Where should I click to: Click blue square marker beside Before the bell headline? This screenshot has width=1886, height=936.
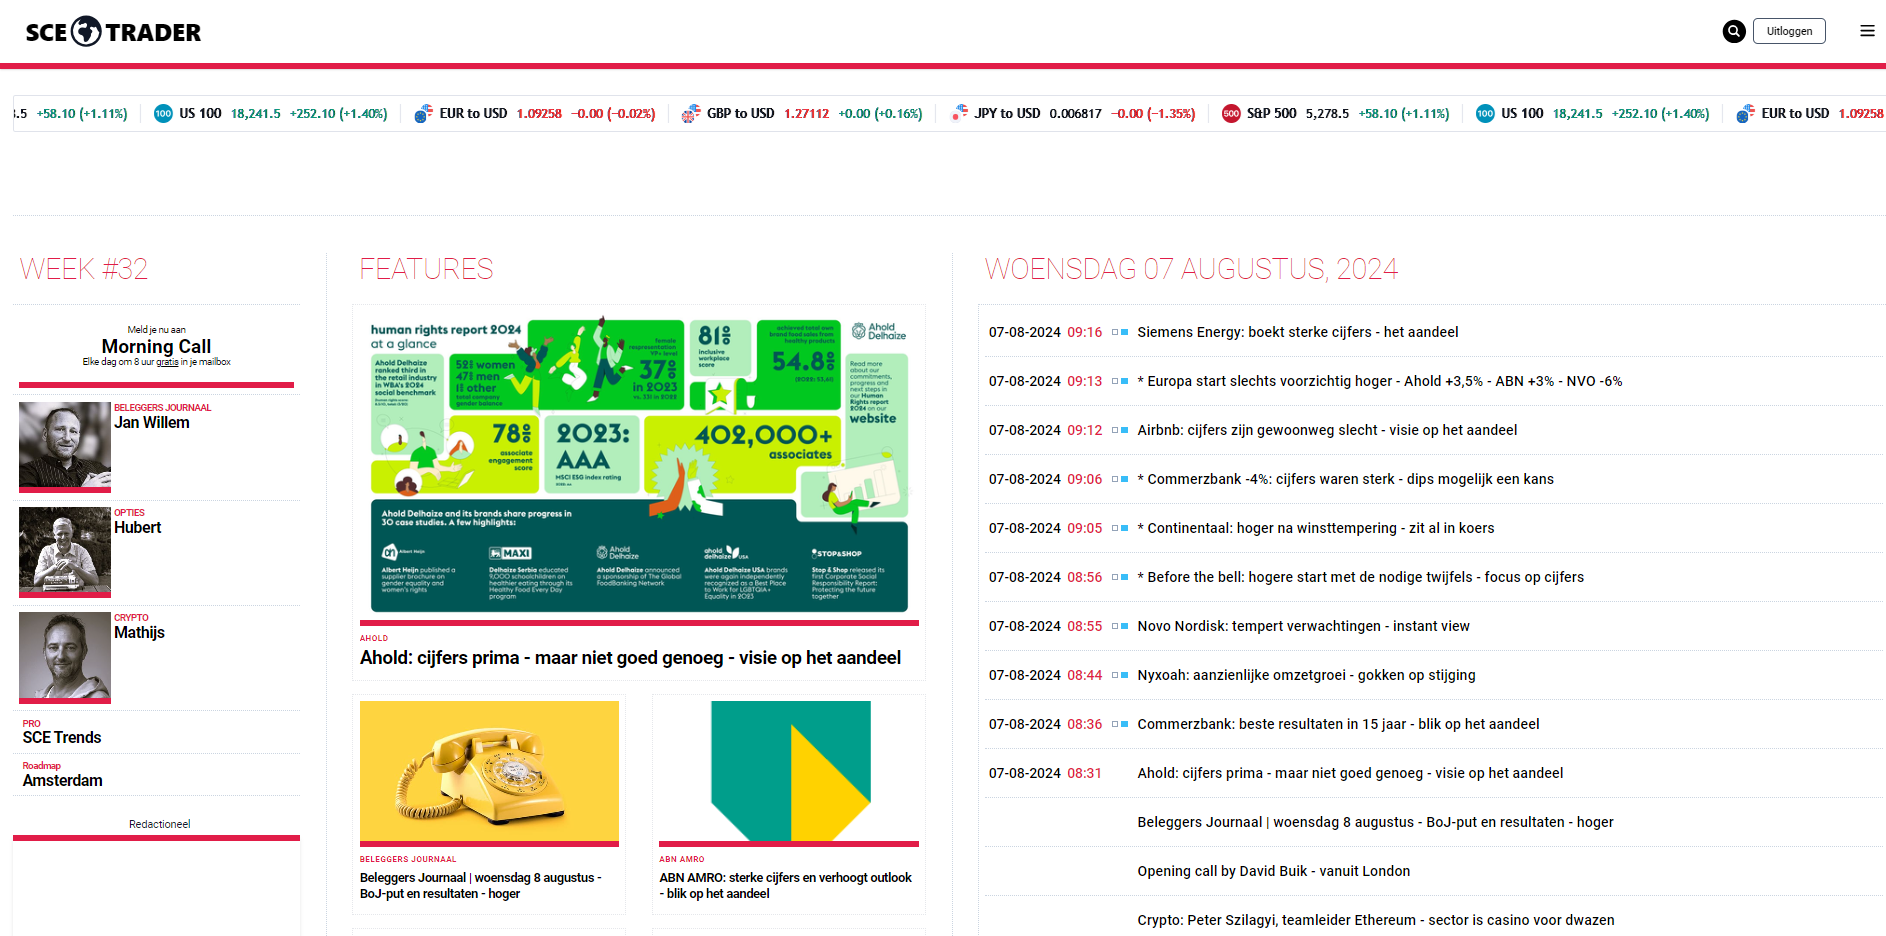pyautogui.click(x=1125, y=577)
